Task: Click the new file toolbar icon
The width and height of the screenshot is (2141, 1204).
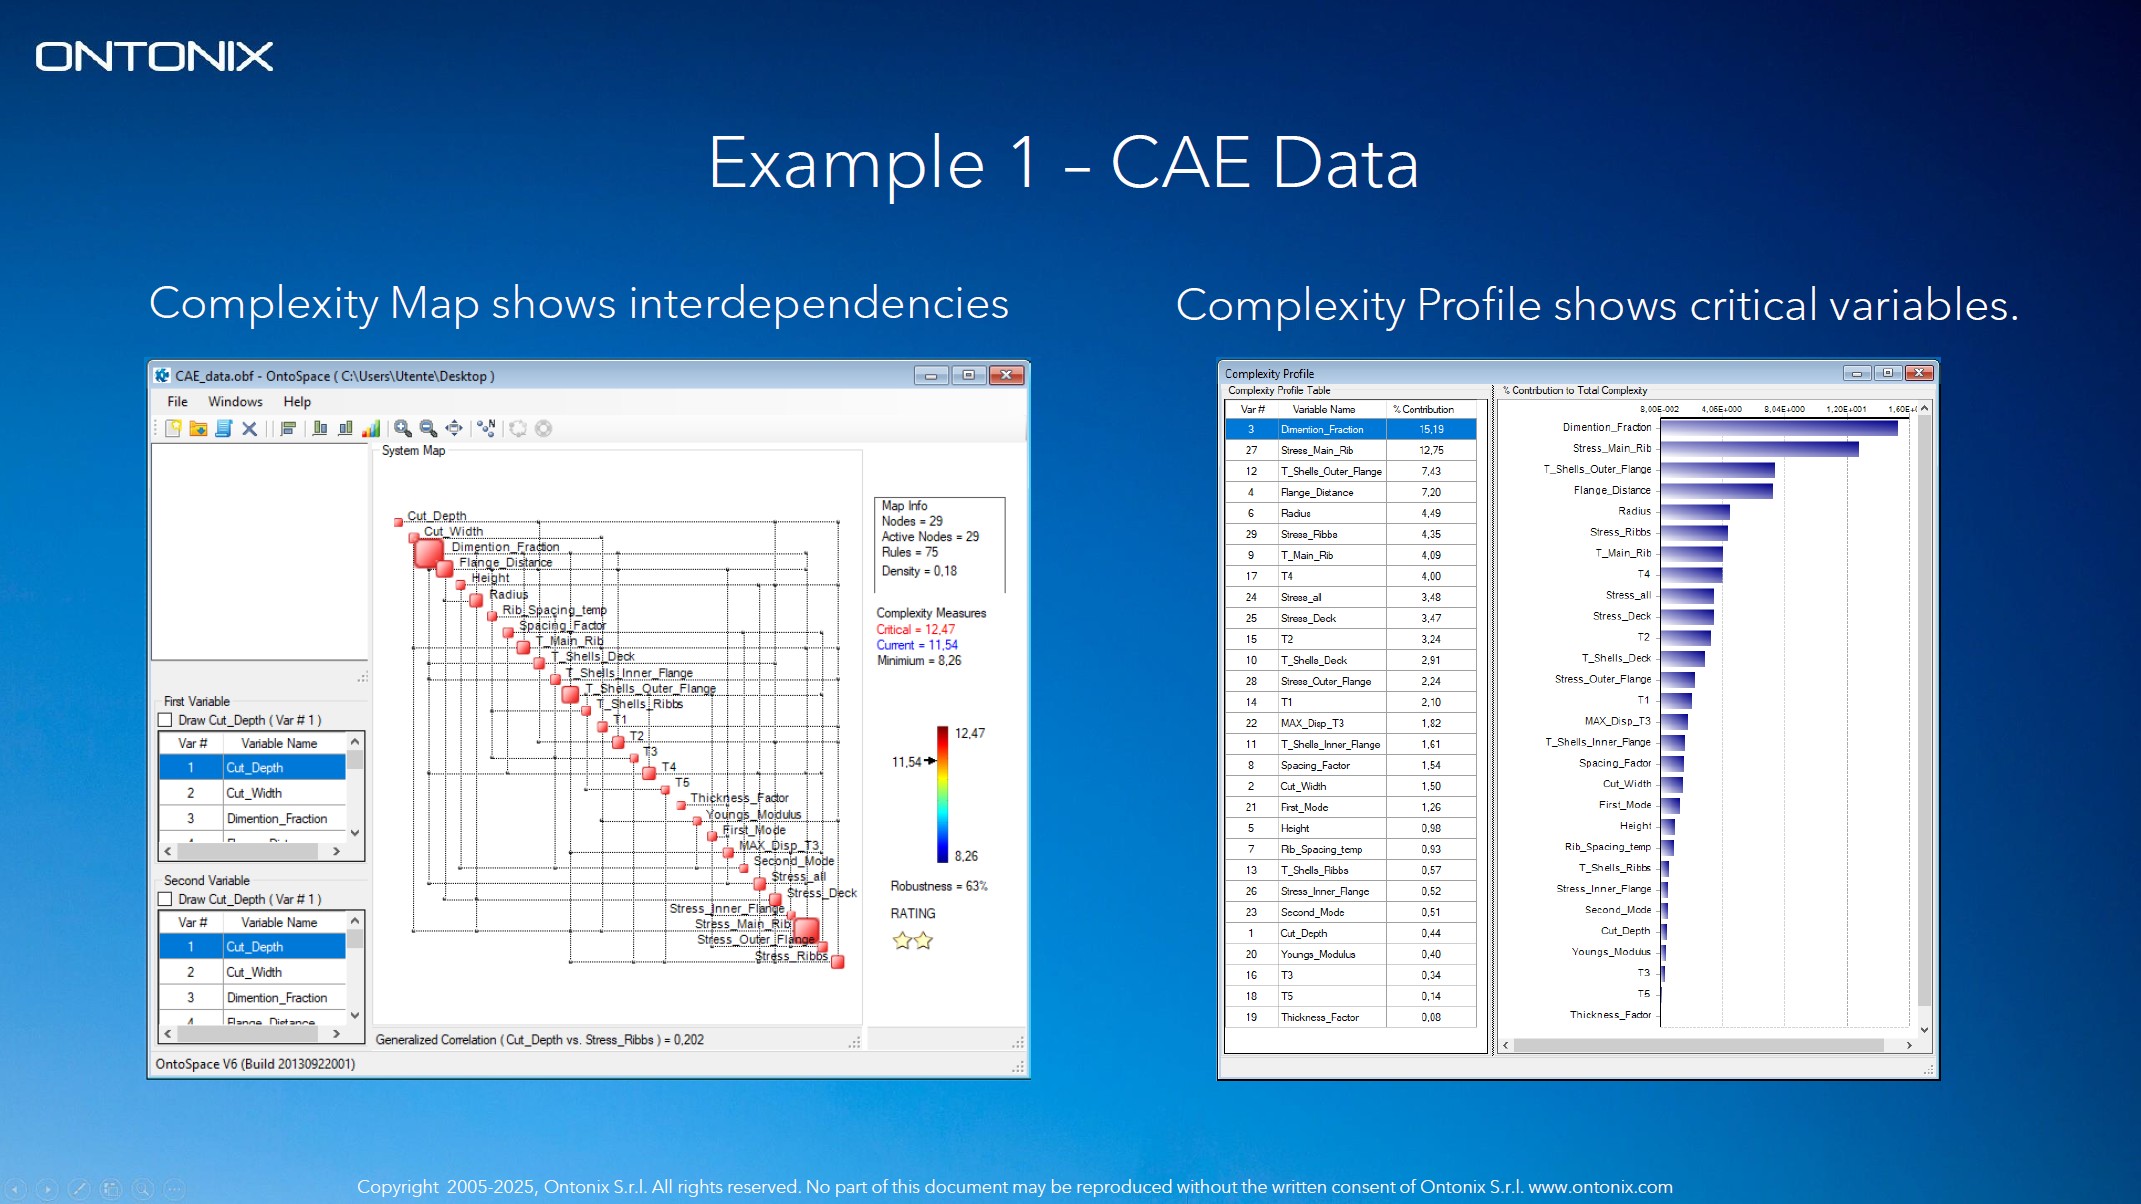Action: 173,428
